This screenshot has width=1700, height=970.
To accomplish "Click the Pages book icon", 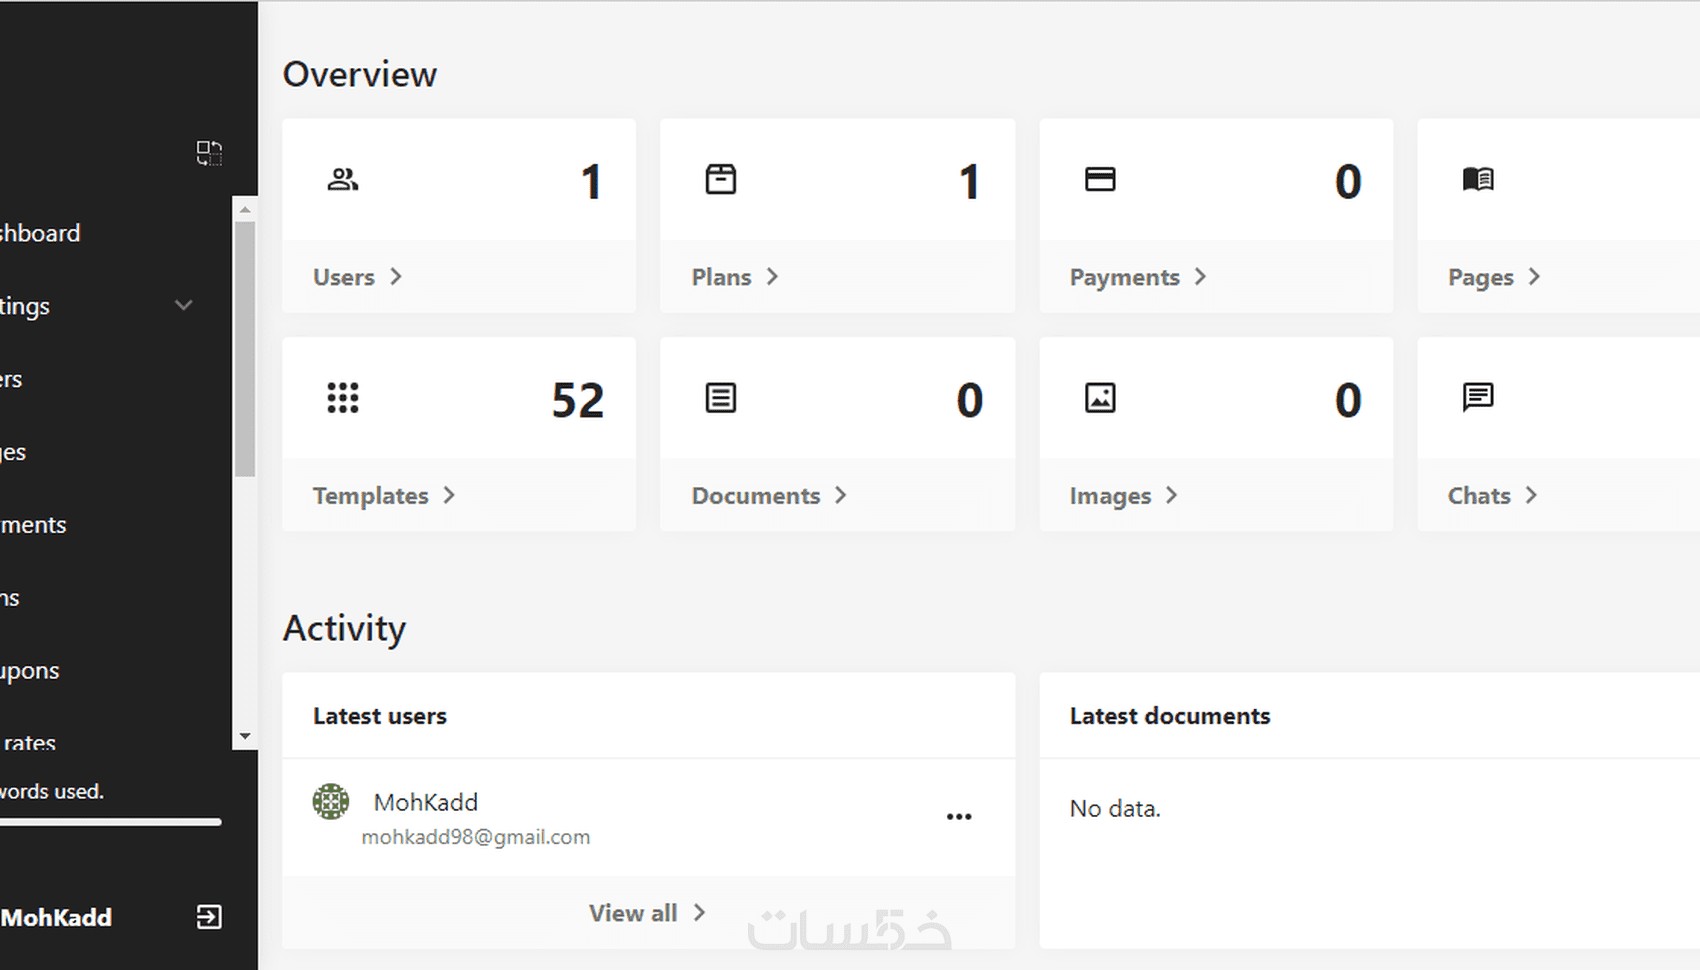I will pos(1478,180).
